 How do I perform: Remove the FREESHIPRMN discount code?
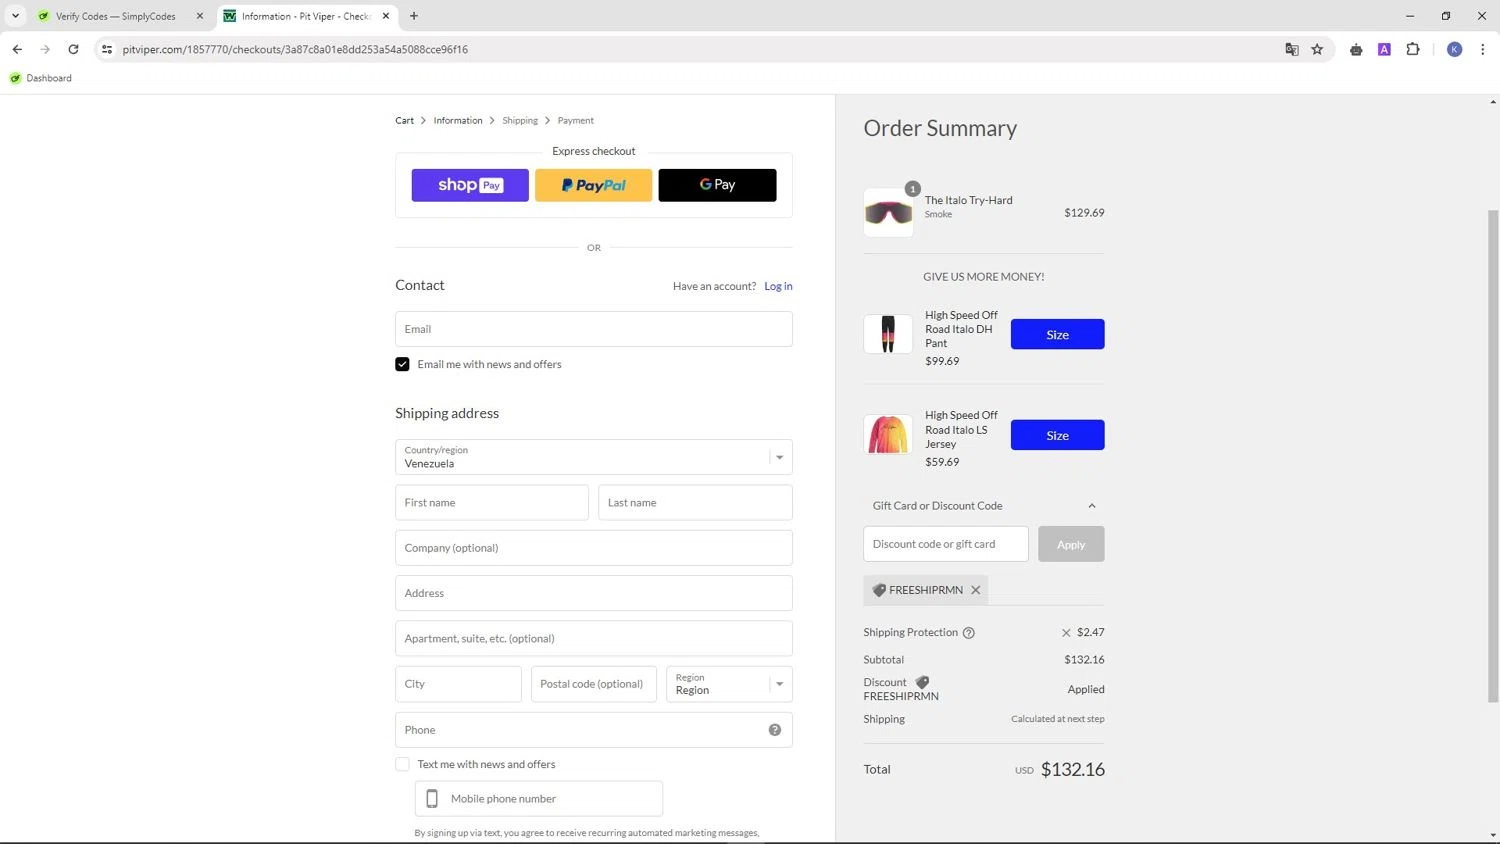[x=976, y=590]
